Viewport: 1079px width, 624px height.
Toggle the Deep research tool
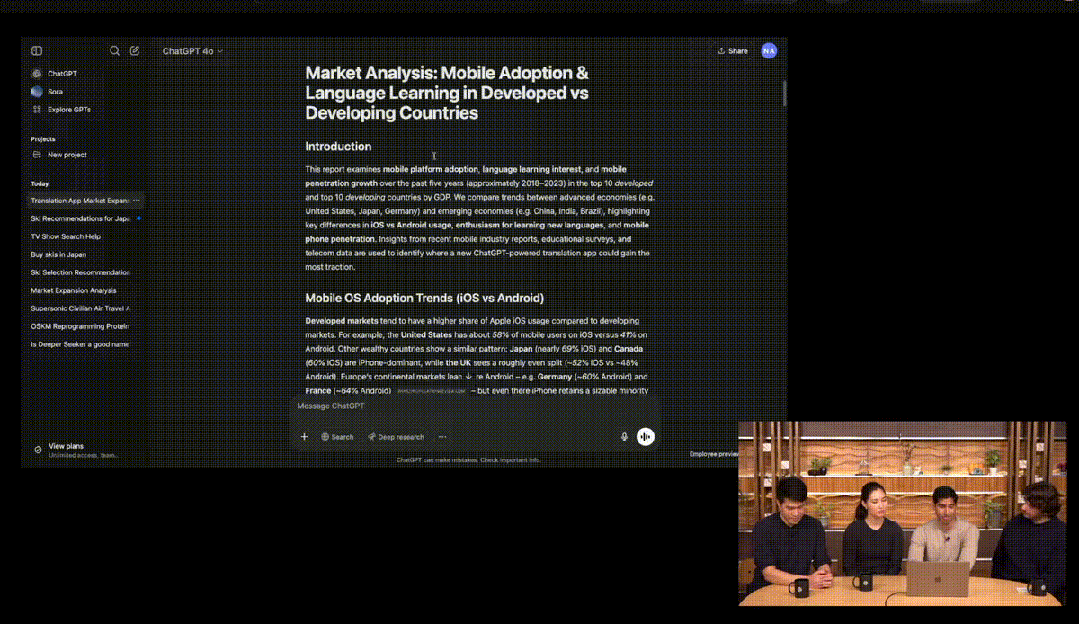pyautogui.click(x=396, y=437)
